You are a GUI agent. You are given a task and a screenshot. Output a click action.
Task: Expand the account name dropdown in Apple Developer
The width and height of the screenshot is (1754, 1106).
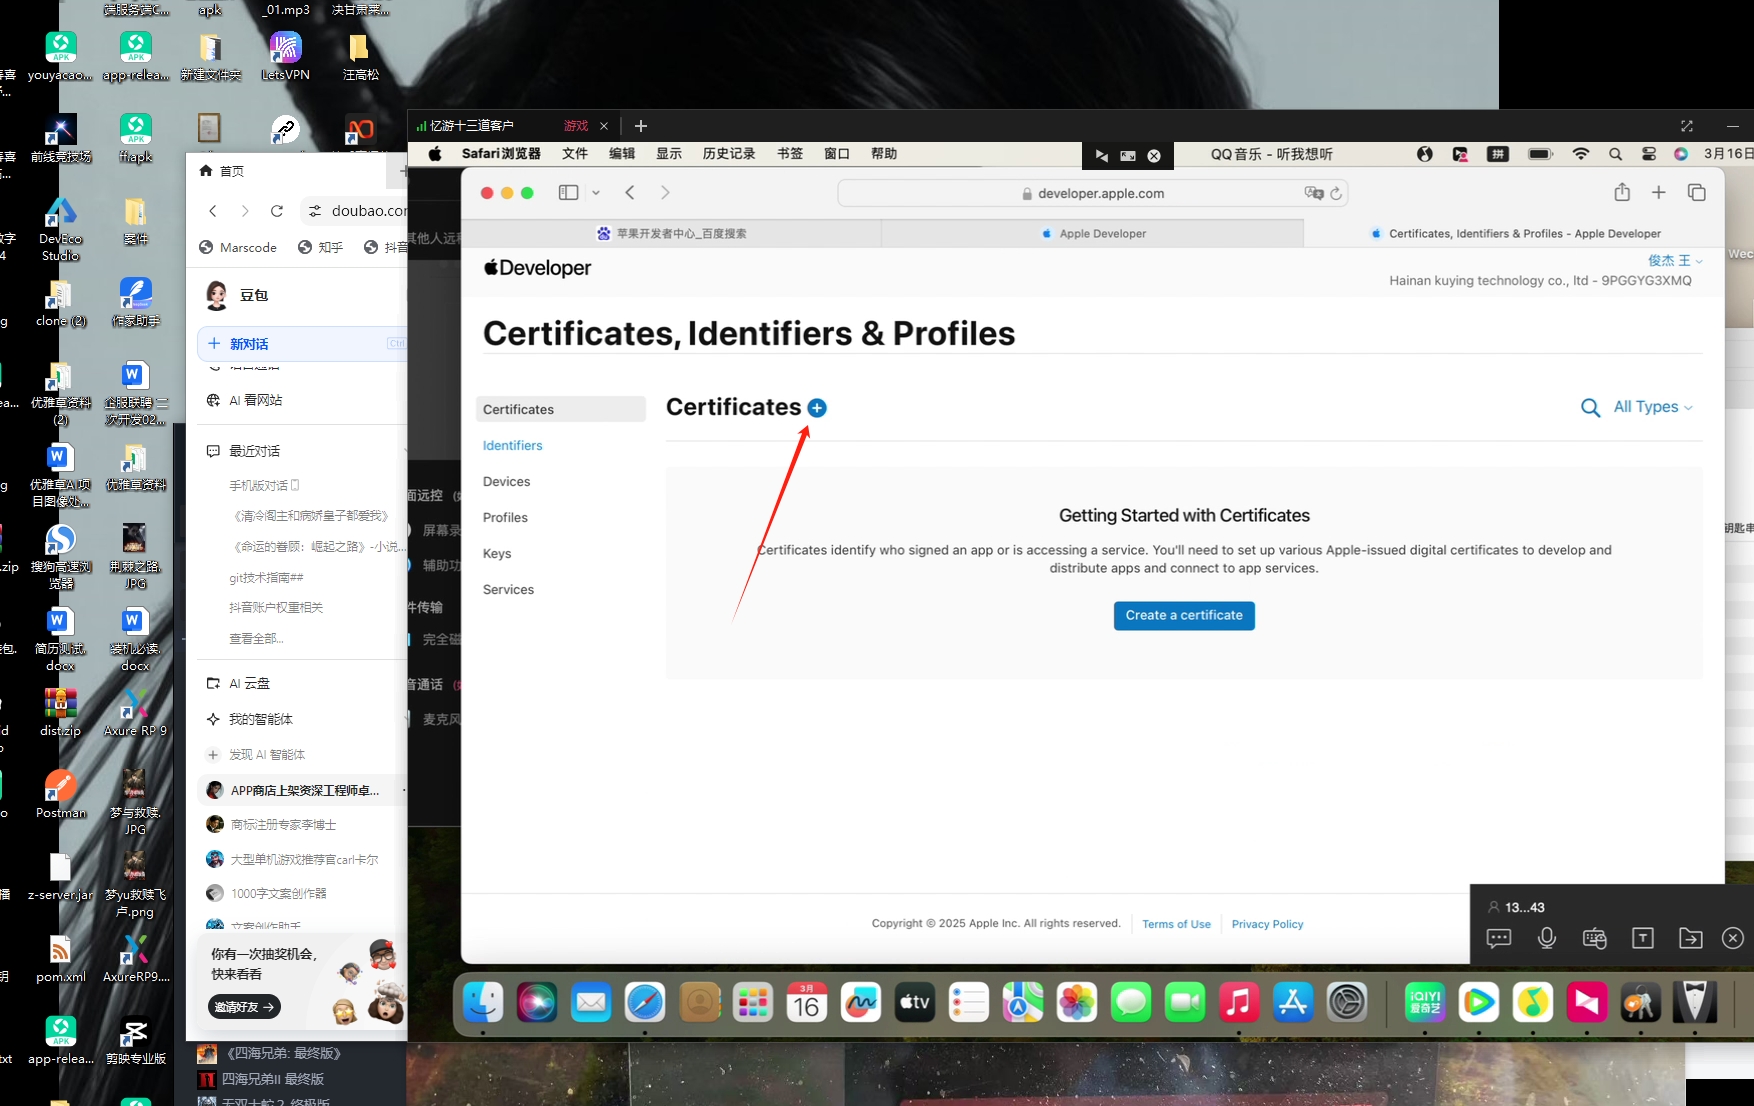point(1675,260)
